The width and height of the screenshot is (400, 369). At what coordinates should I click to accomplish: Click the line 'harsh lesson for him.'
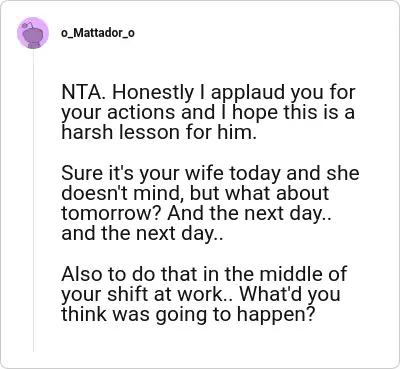[x=159, y=132]
